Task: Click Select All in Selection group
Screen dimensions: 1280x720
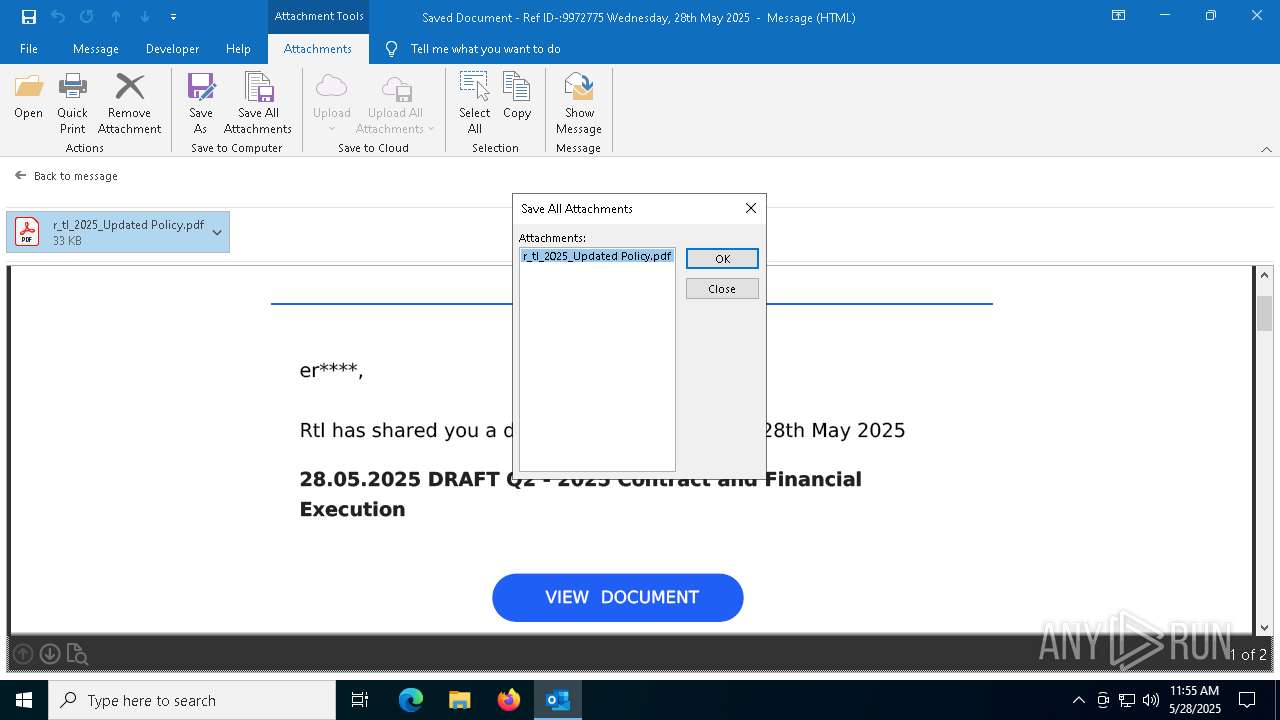Action: coord(475,103)
